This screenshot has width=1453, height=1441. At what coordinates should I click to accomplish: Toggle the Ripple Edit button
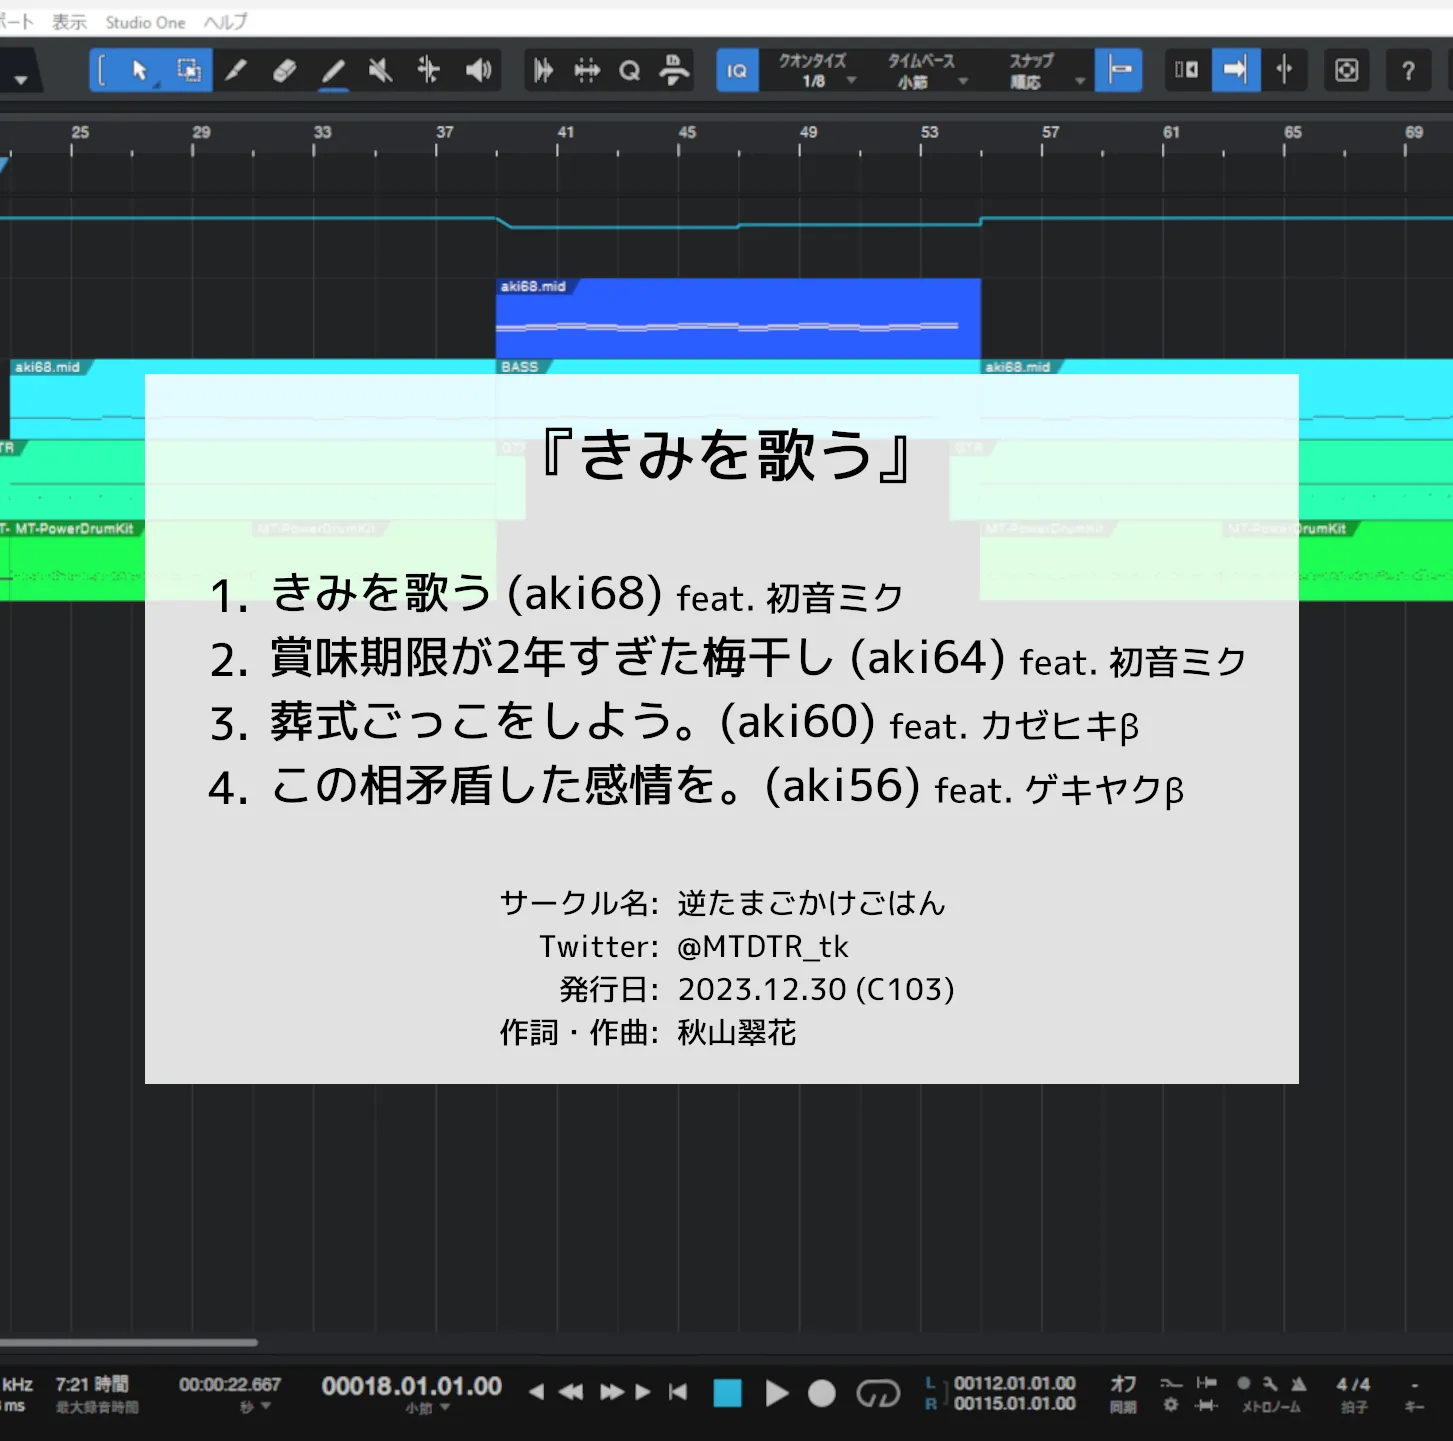coord(1187,70)
